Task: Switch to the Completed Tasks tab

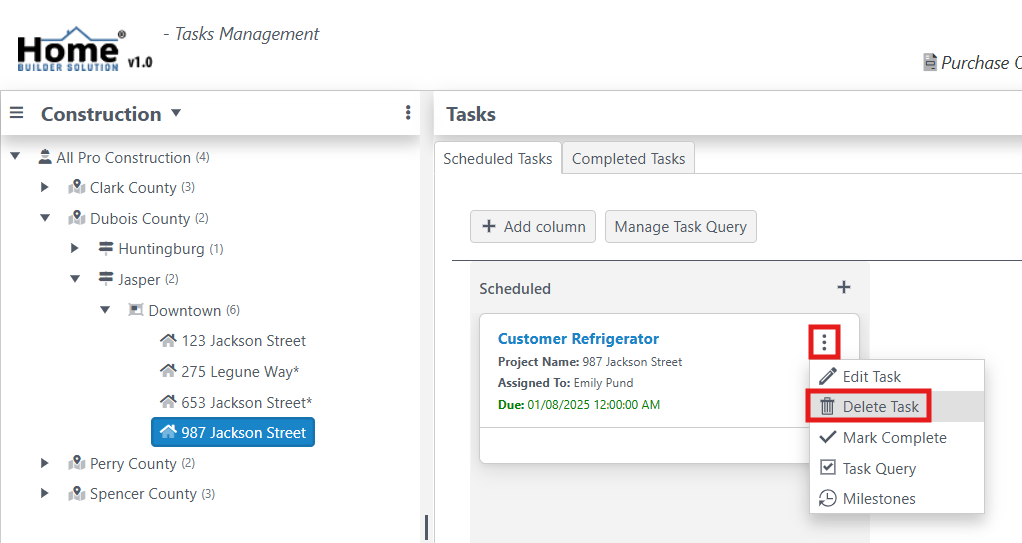Action: pos(628,158)
